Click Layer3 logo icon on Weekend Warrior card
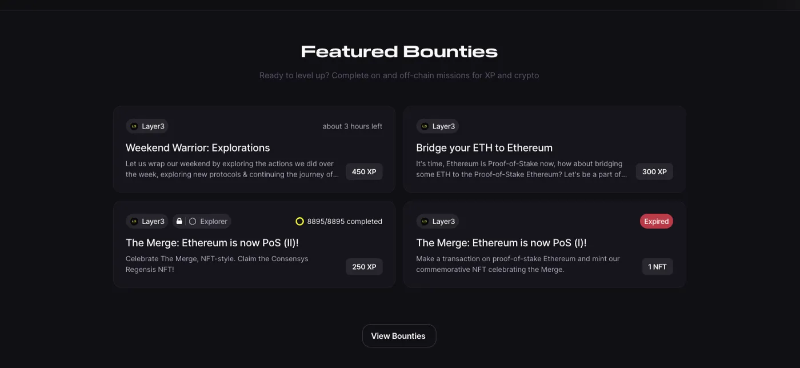 [x=134, y=126]
